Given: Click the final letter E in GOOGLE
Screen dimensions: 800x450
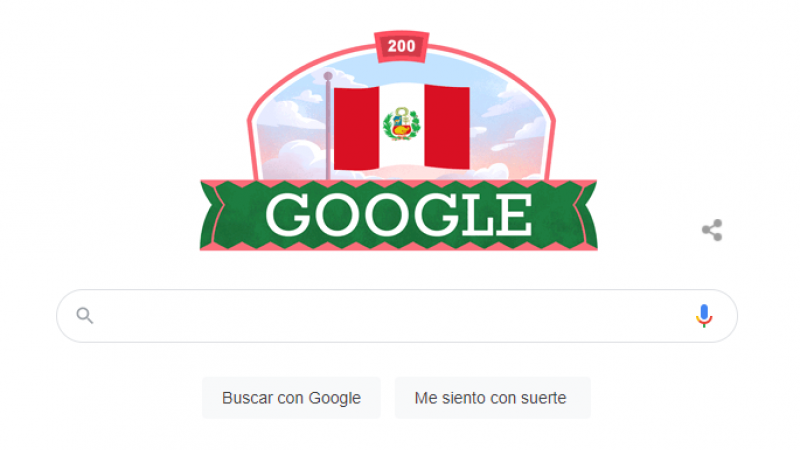Looking at the screenshot, I should tap(513, 215).
